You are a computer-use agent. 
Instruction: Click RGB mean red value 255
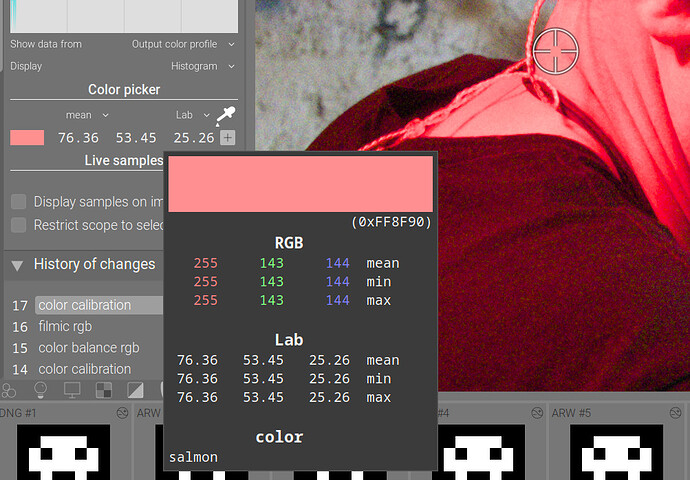[206, 263]
